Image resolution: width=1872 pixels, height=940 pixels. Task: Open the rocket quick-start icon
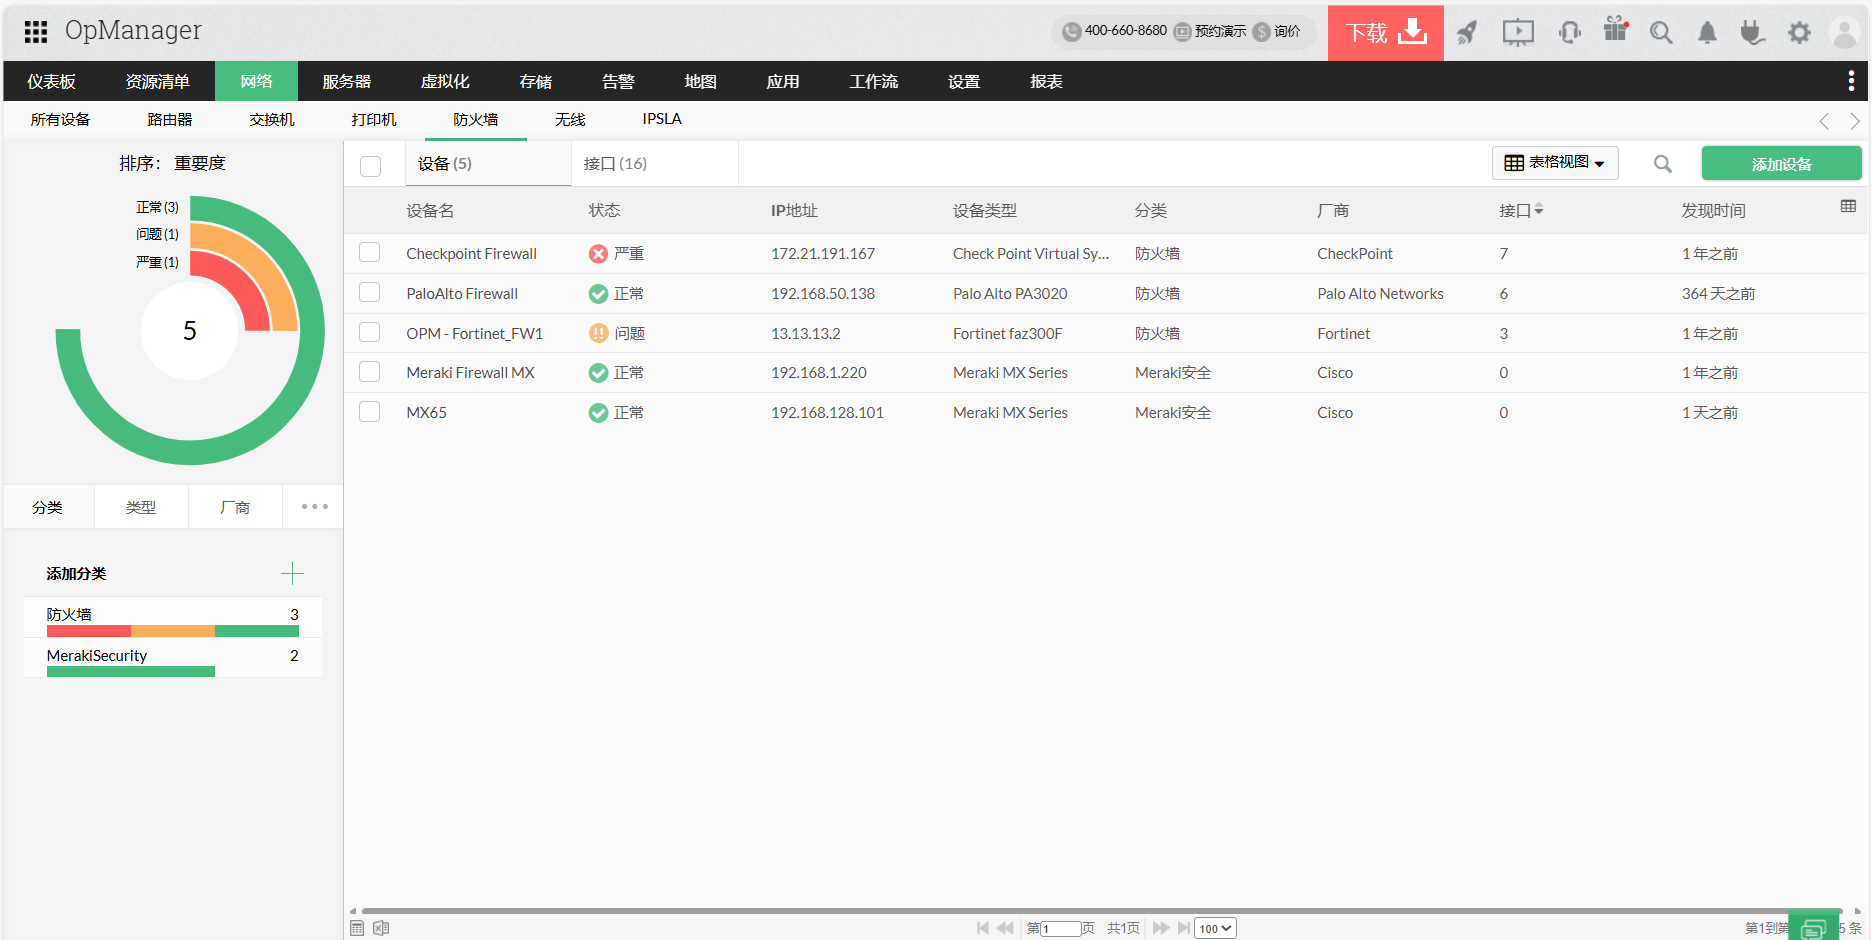1467,33
